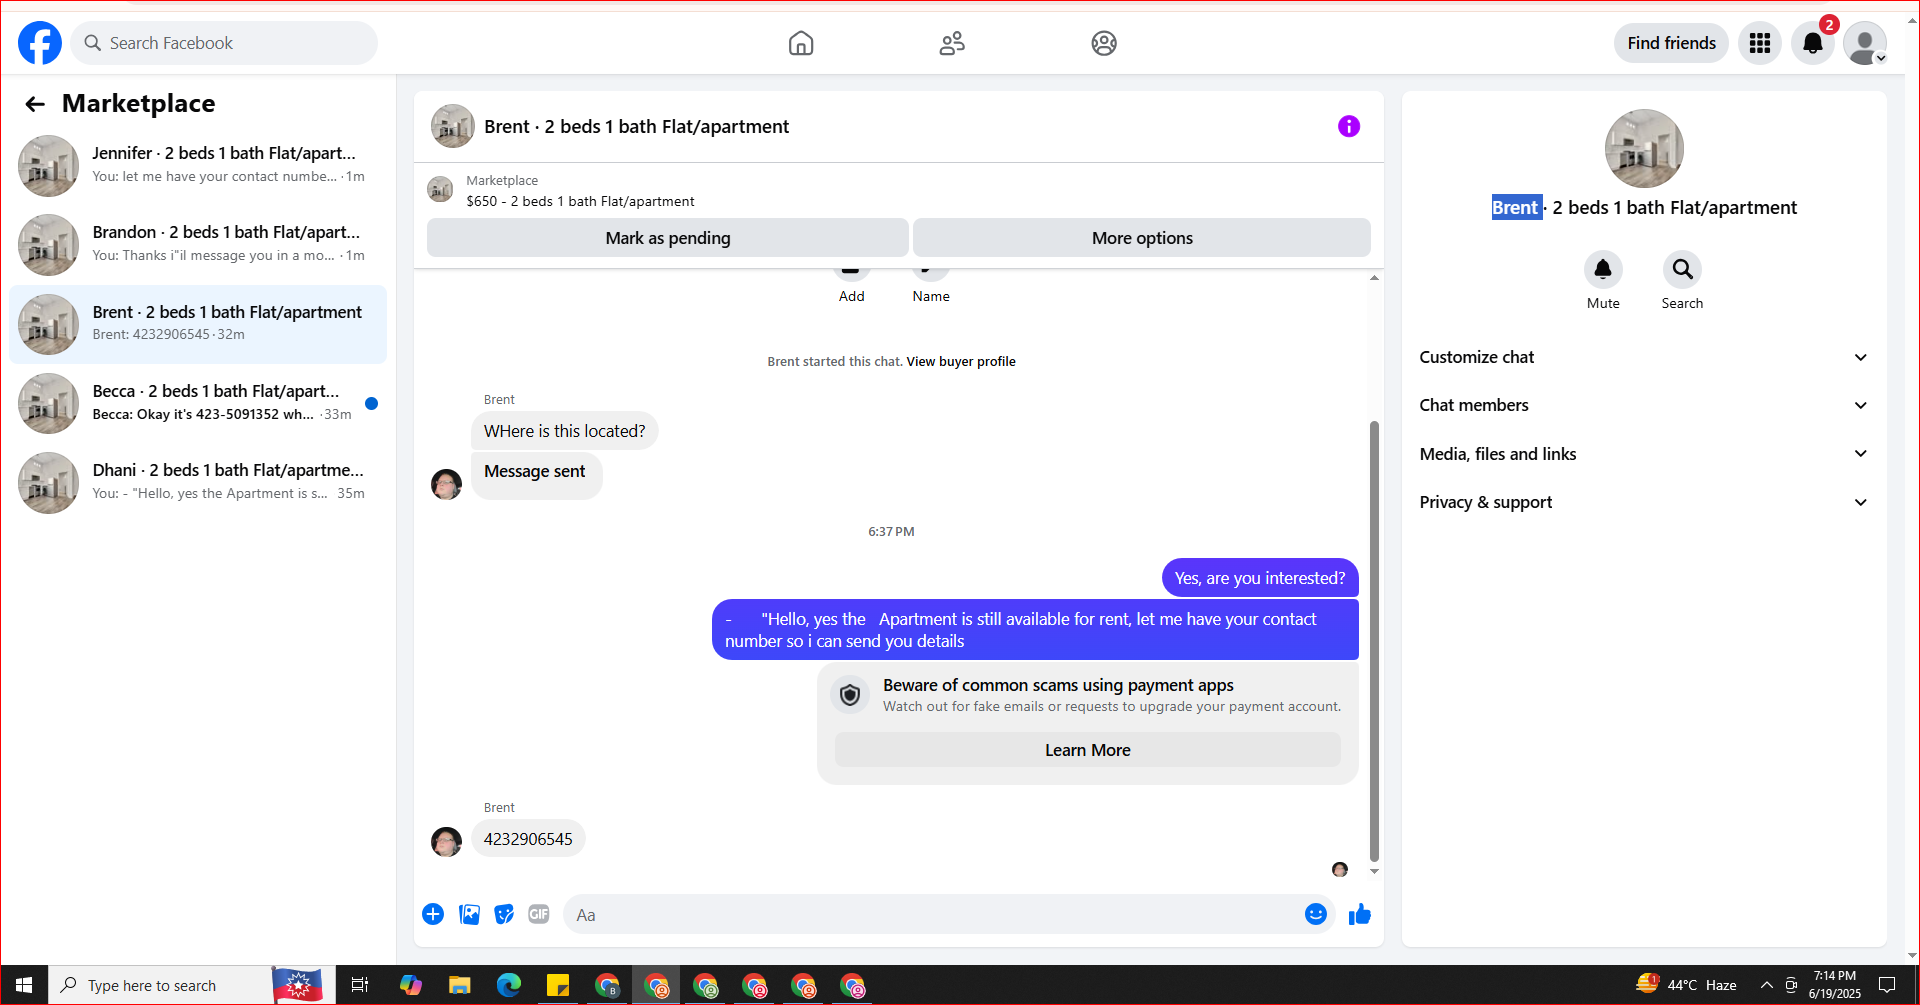
Task: Show hidden system tray icons
Action: [x=1767, y=985]
